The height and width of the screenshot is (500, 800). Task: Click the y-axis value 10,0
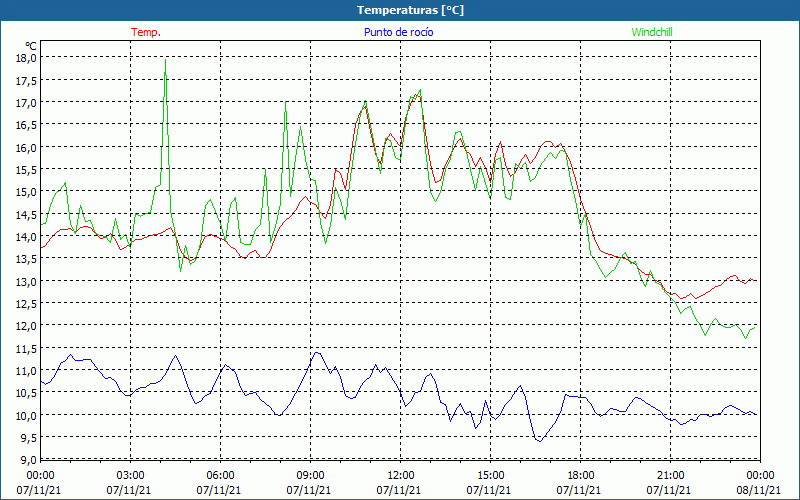click(x=26, y=415)
